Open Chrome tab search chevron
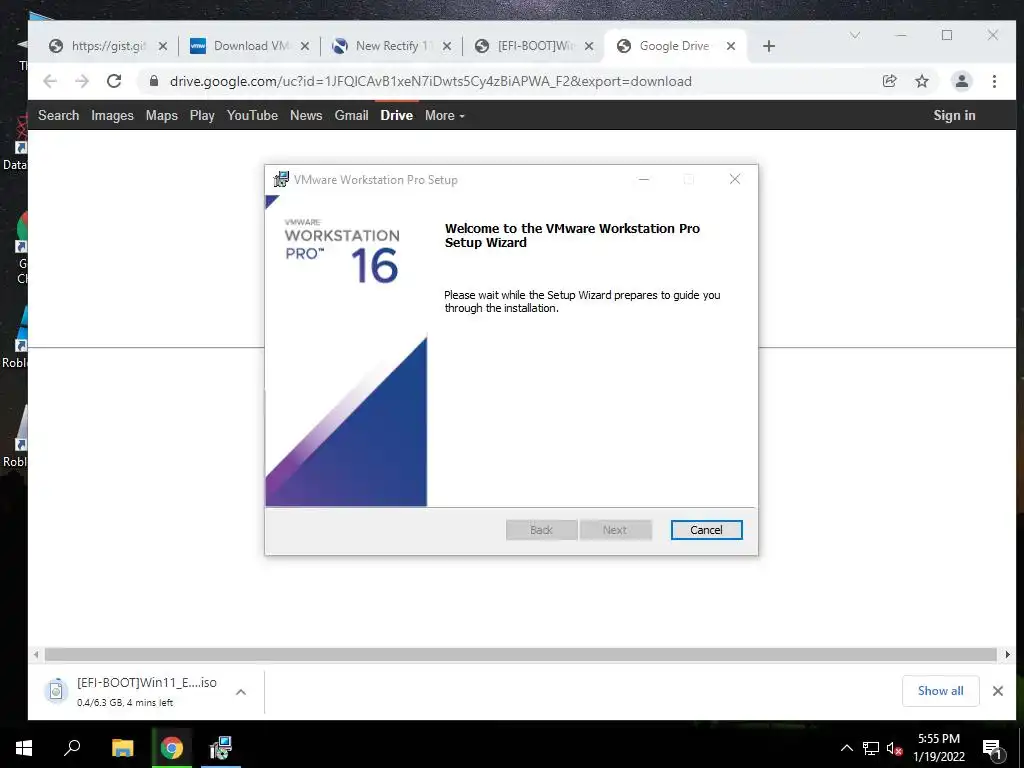 (854, 35)
